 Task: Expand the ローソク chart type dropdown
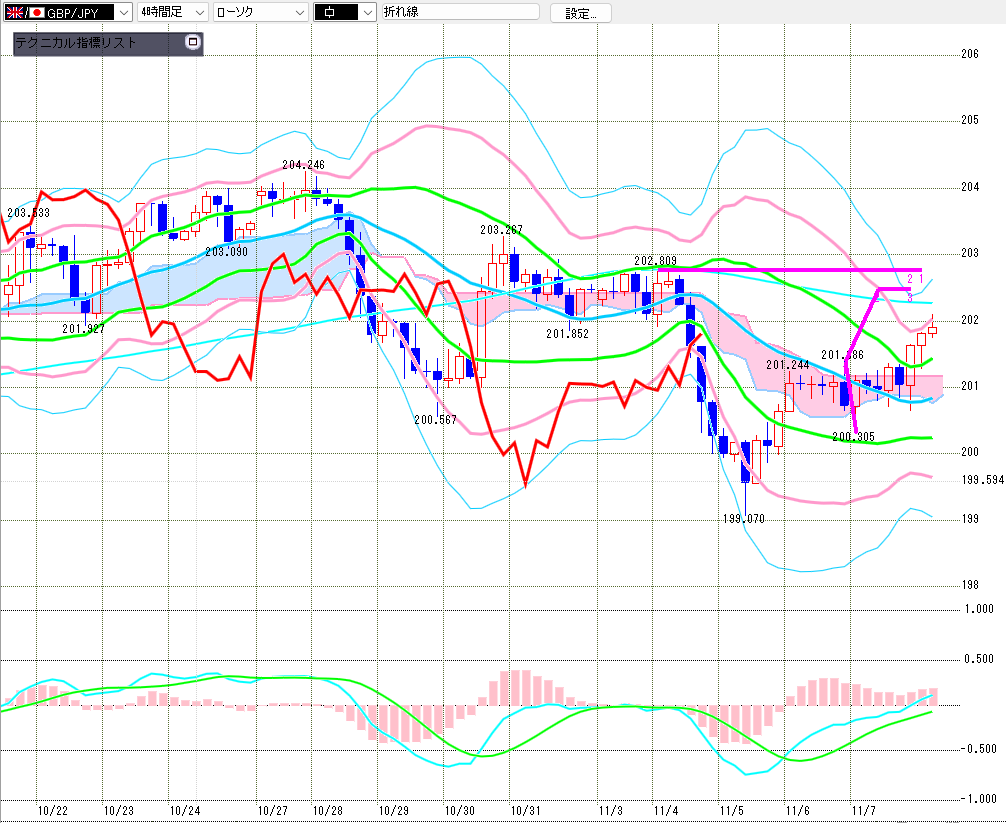click(x=298, y=13)
